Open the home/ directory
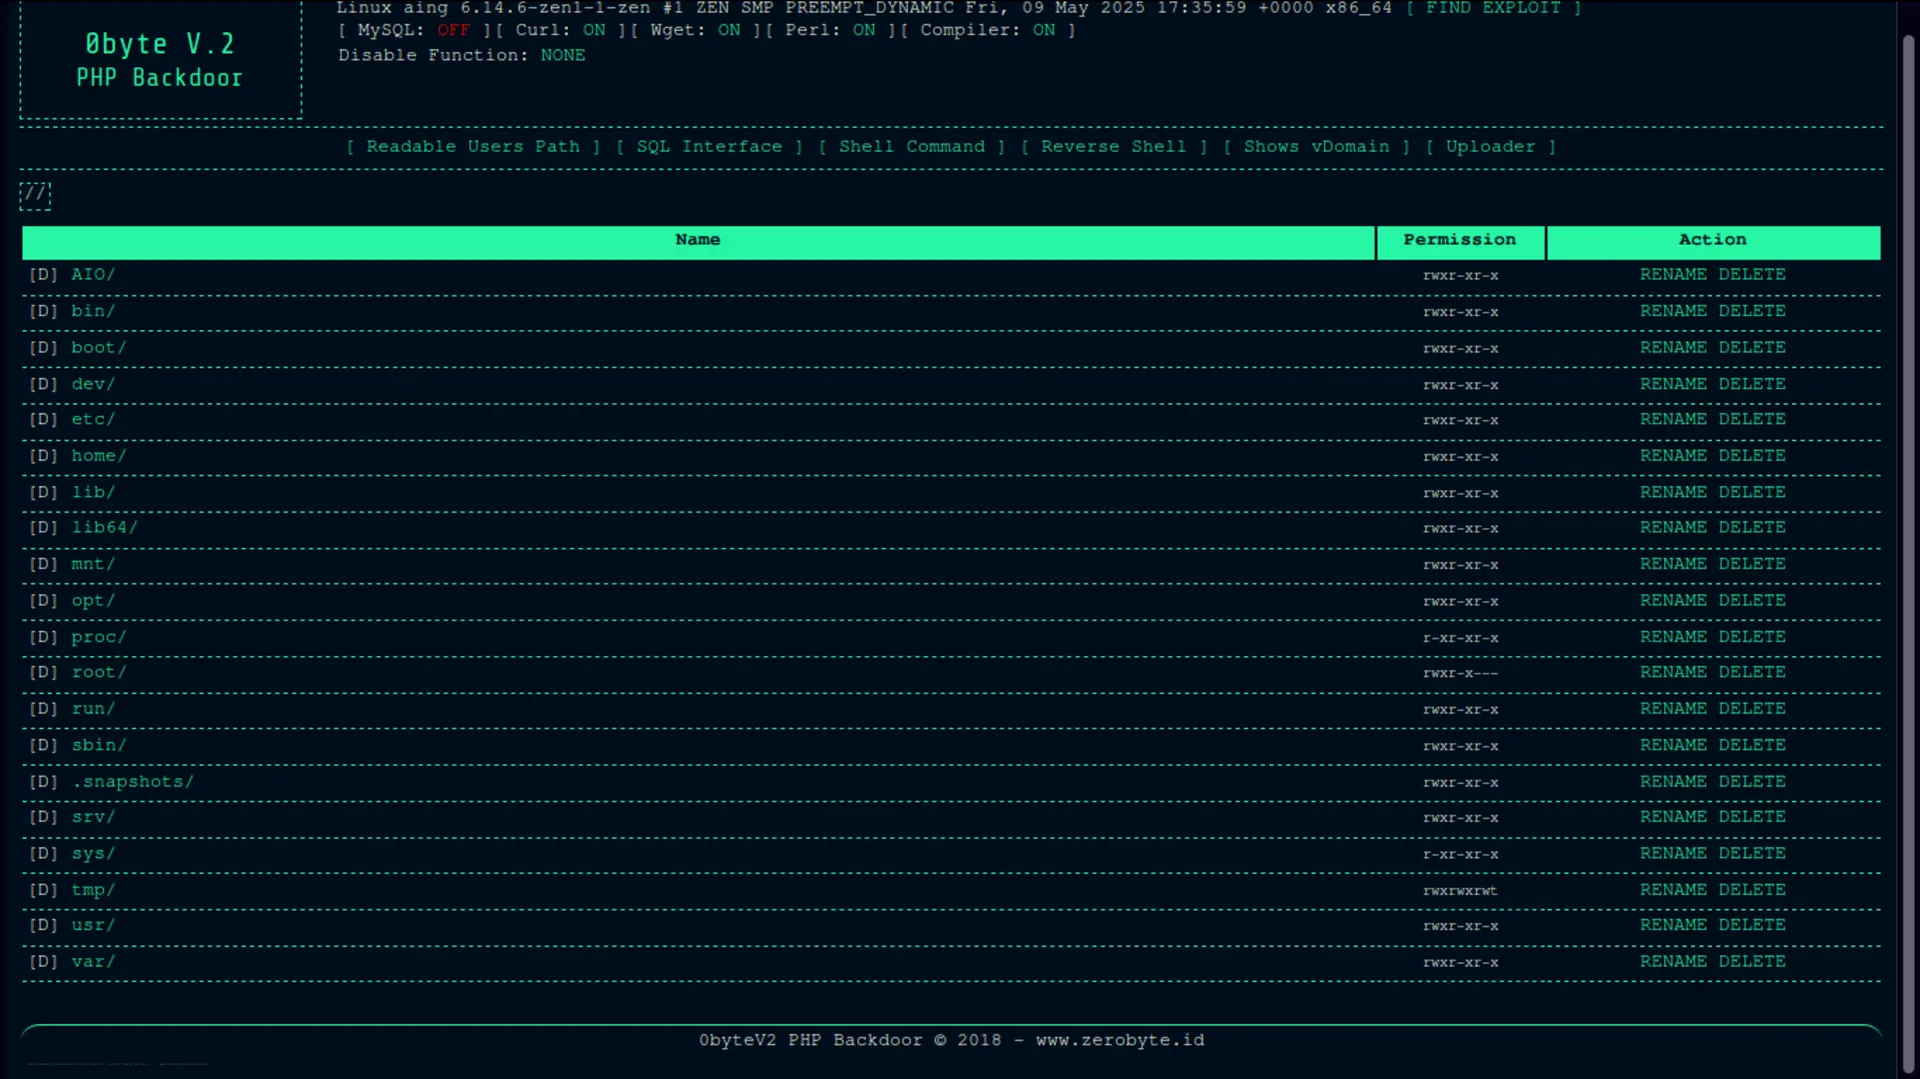Screen dimensions: 1920x1079 pos(99,456)
